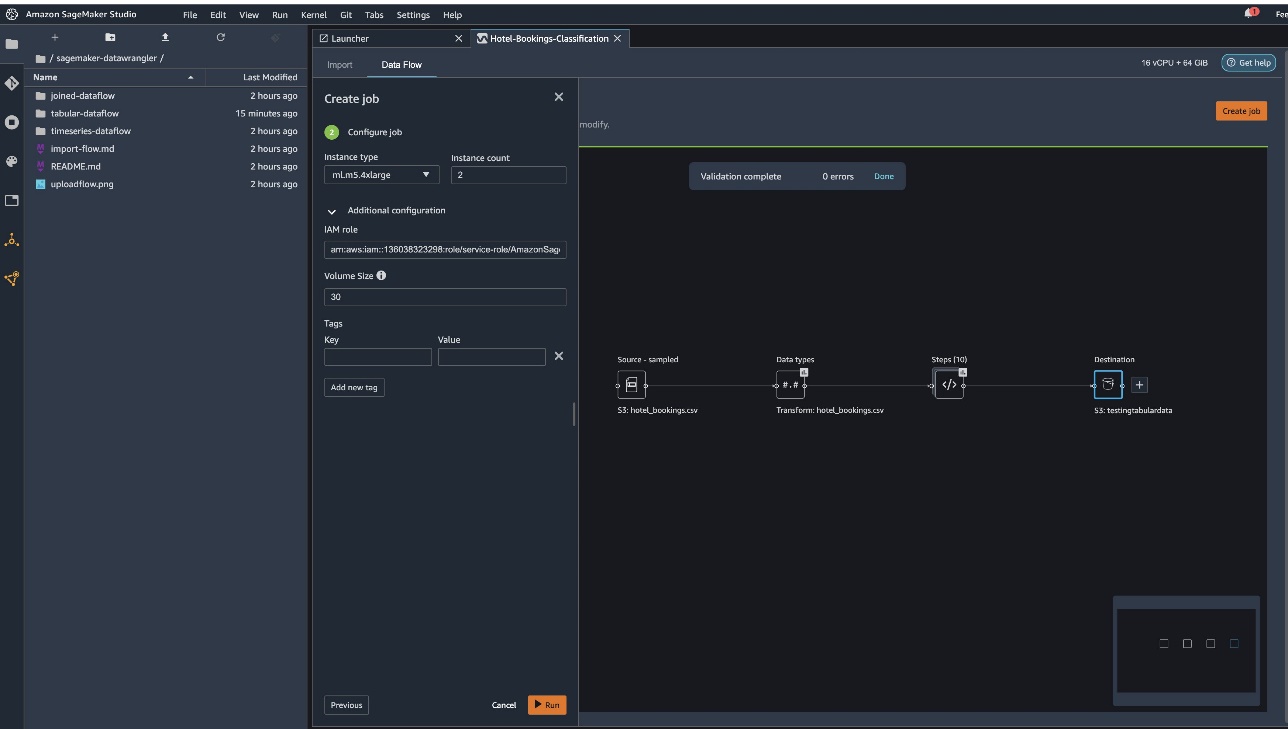Click the Run button
This screenshot has width=1288, height=729.
tap(547, 705)
